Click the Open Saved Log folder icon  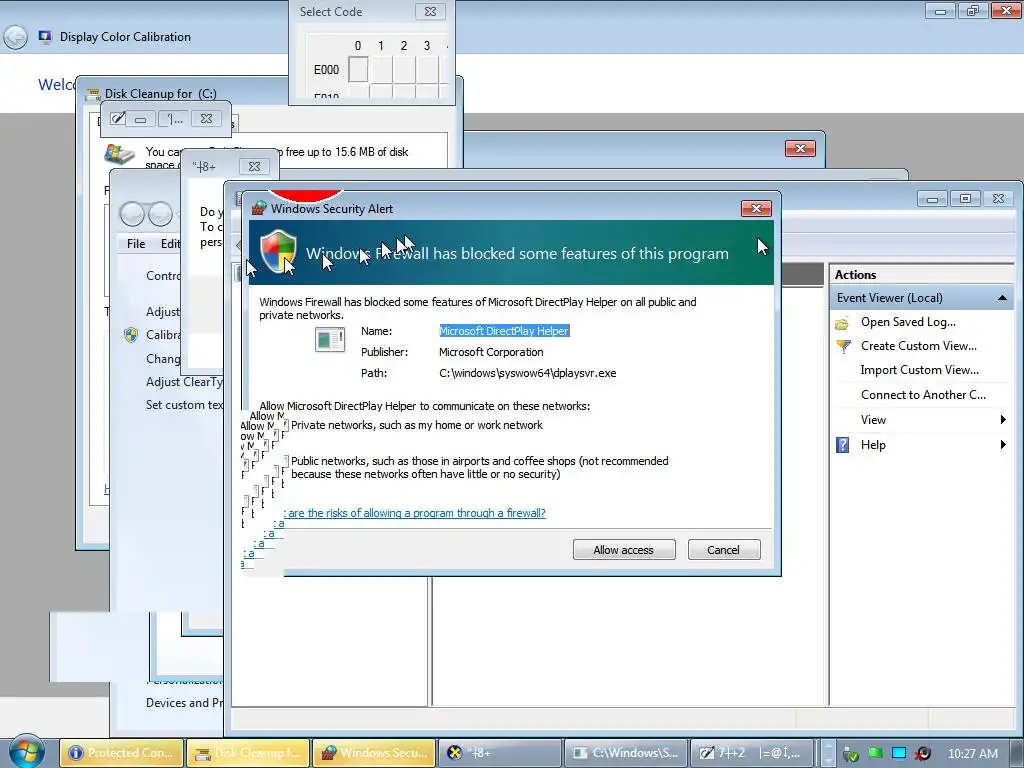click(842, 323)
